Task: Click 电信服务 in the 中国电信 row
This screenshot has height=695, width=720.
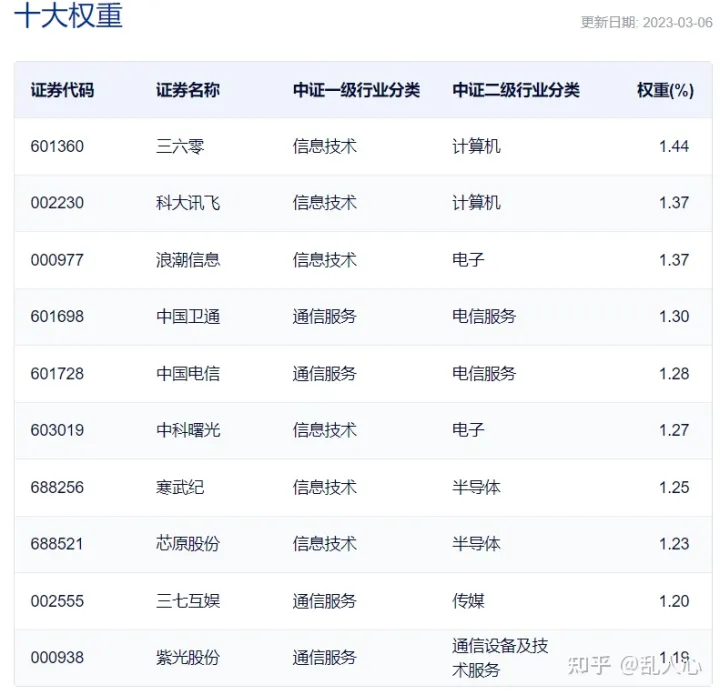Action: (484, 374)
